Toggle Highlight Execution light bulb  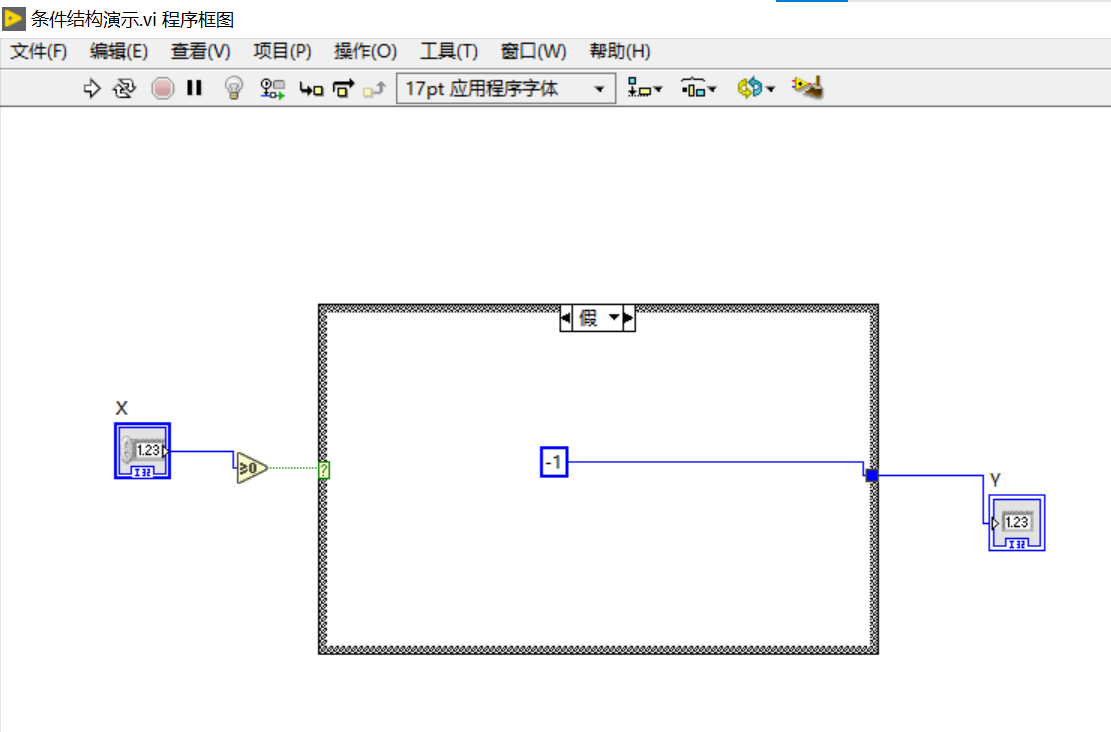[234, 89]
